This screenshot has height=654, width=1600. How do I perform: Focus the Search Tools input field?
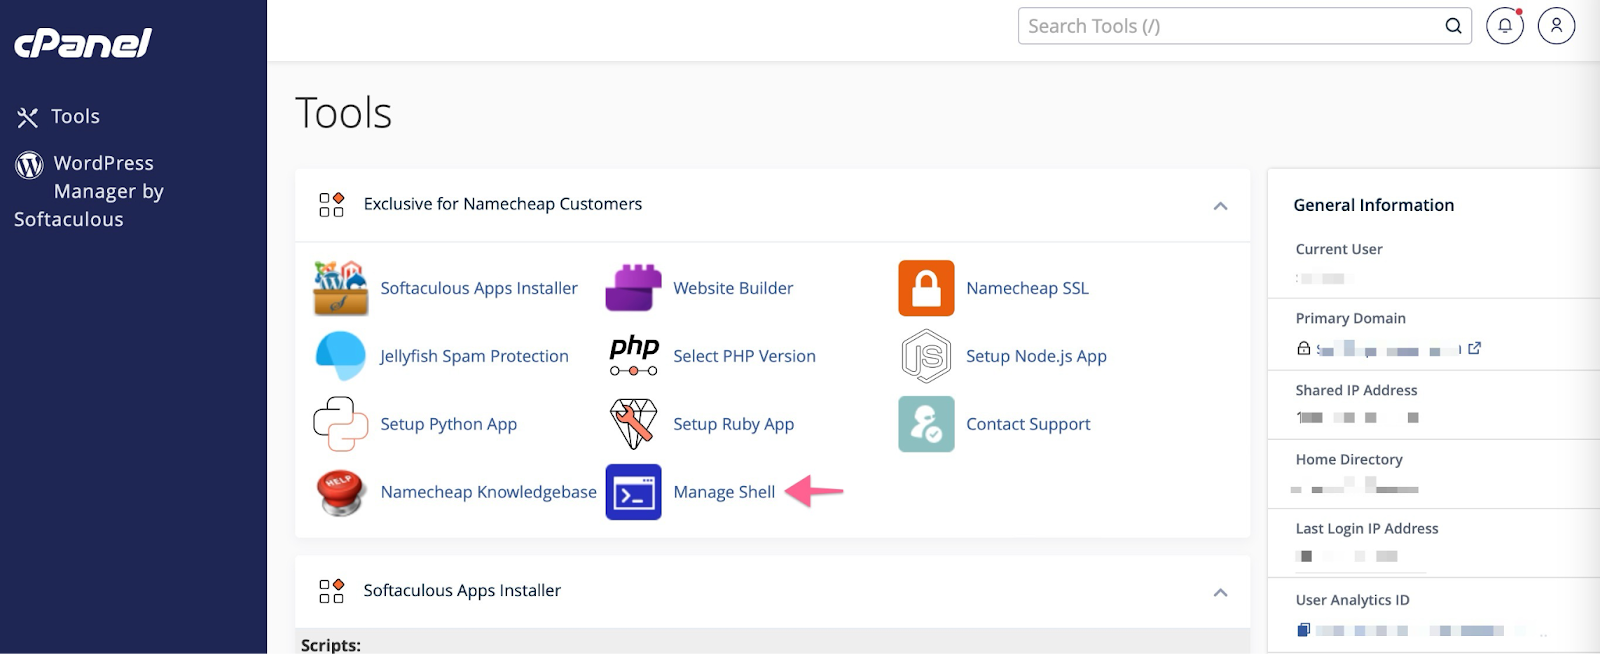click(x=1230, y=26)
